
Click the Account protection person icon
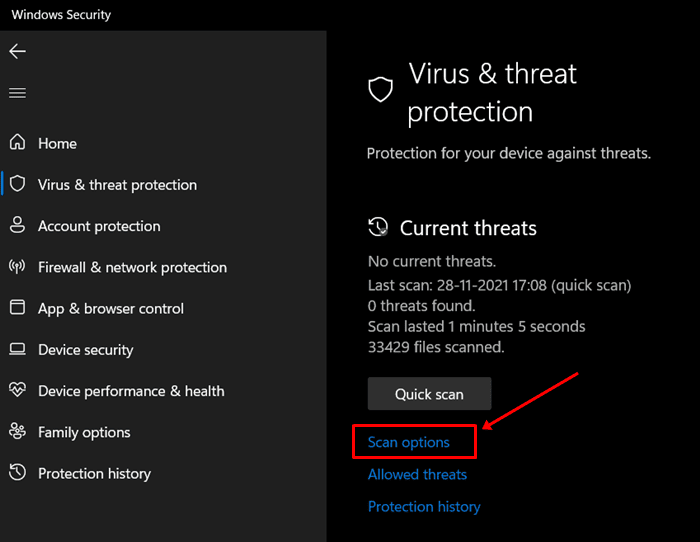[x=17, y=226]
